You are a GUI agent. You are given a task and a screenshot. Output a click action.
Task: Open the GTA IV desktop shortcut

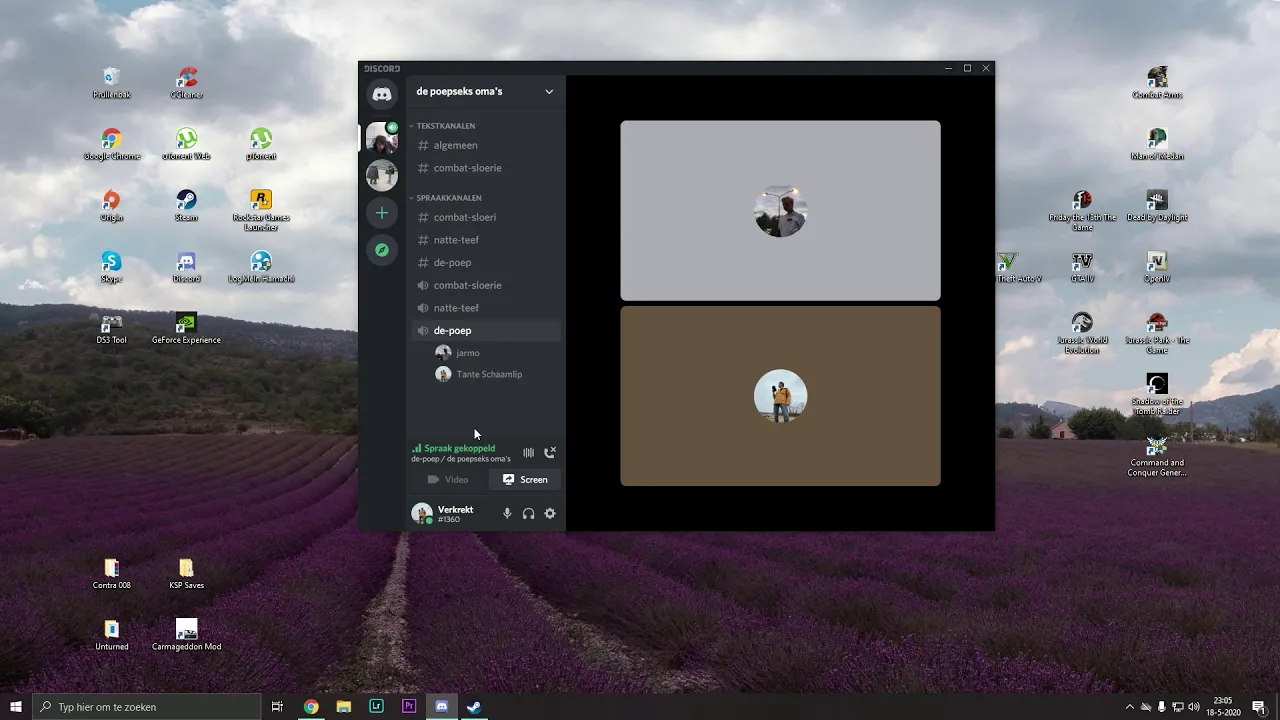(1082, 267)
